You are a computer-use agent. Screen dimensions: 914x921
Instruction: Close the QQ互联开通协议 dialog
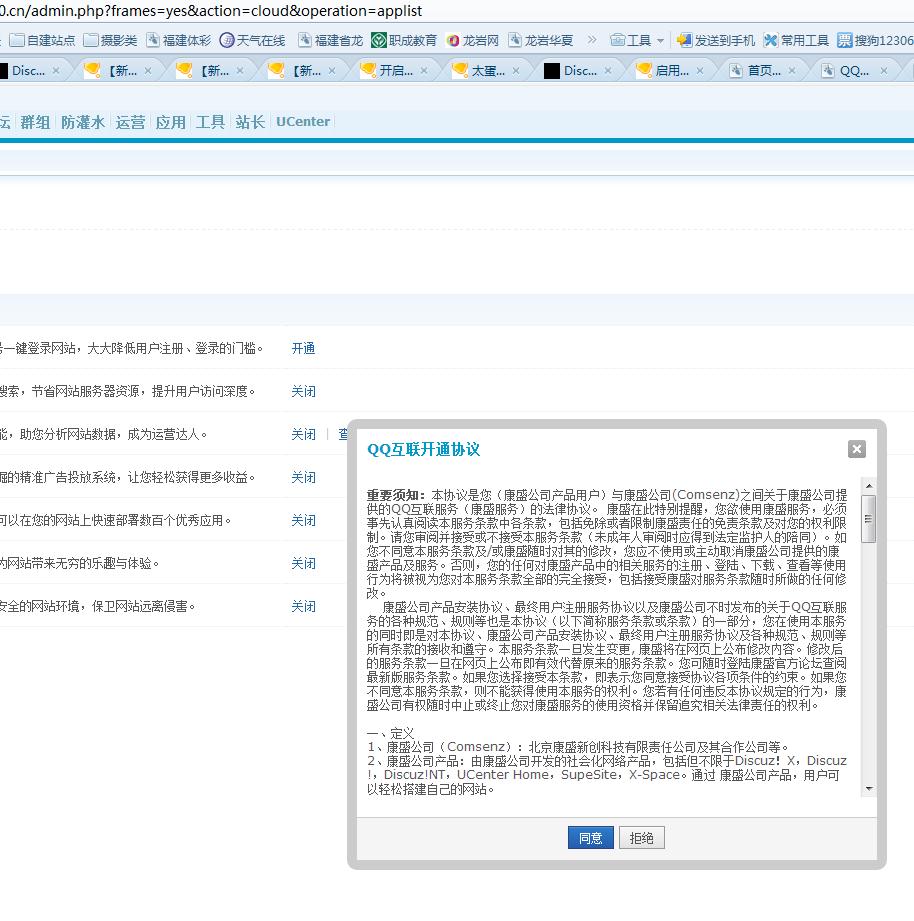pyautogui.click(x=856, y=449)
